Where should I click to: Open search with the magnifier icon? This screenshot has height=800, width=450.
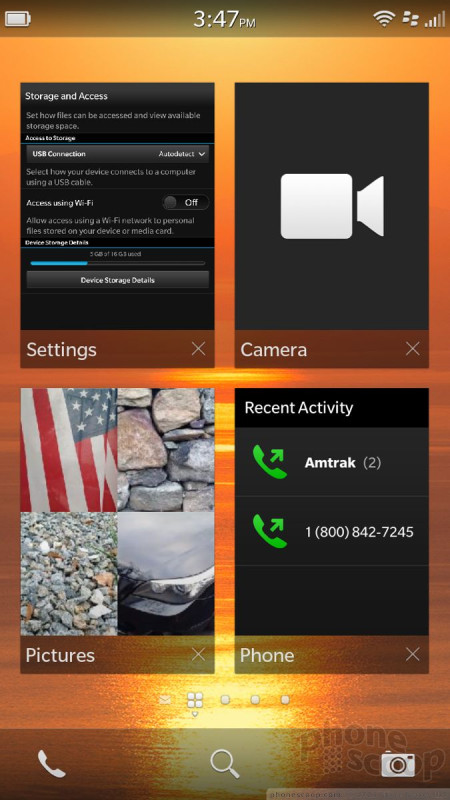coord(225,764)
